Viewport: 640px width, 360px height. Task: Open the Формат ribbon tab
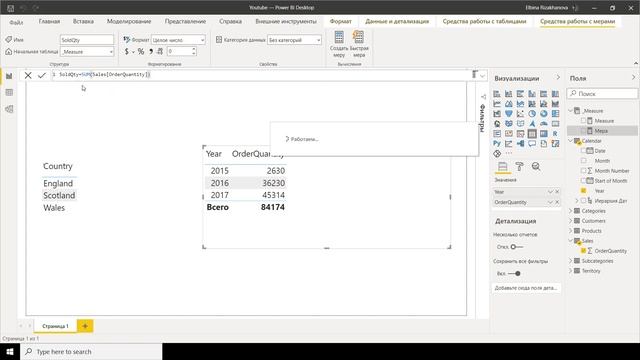tap(340, 21)
